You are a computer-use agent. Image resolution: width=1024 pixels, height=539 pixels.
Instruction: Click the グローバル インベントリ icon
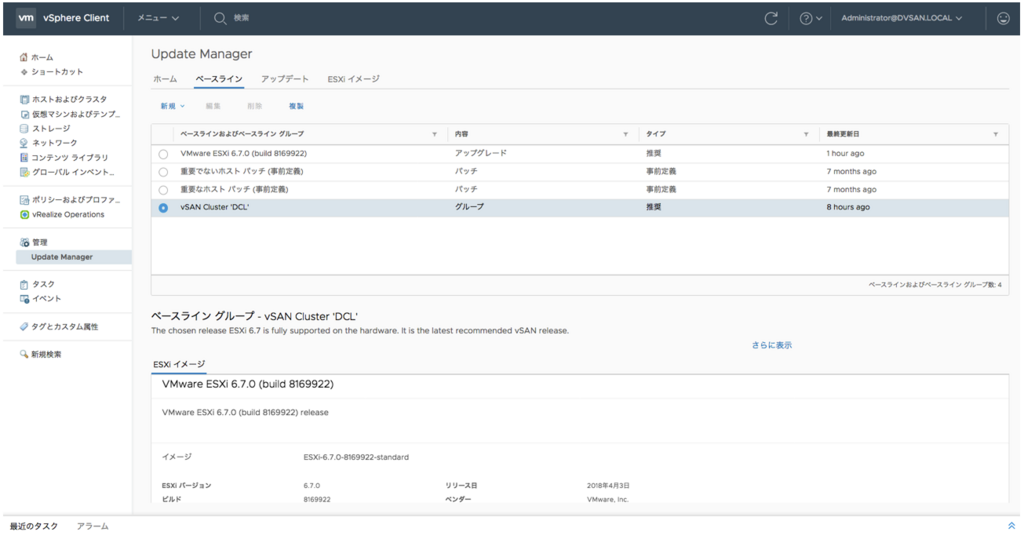pyautogui.click(x=24, y=172)
